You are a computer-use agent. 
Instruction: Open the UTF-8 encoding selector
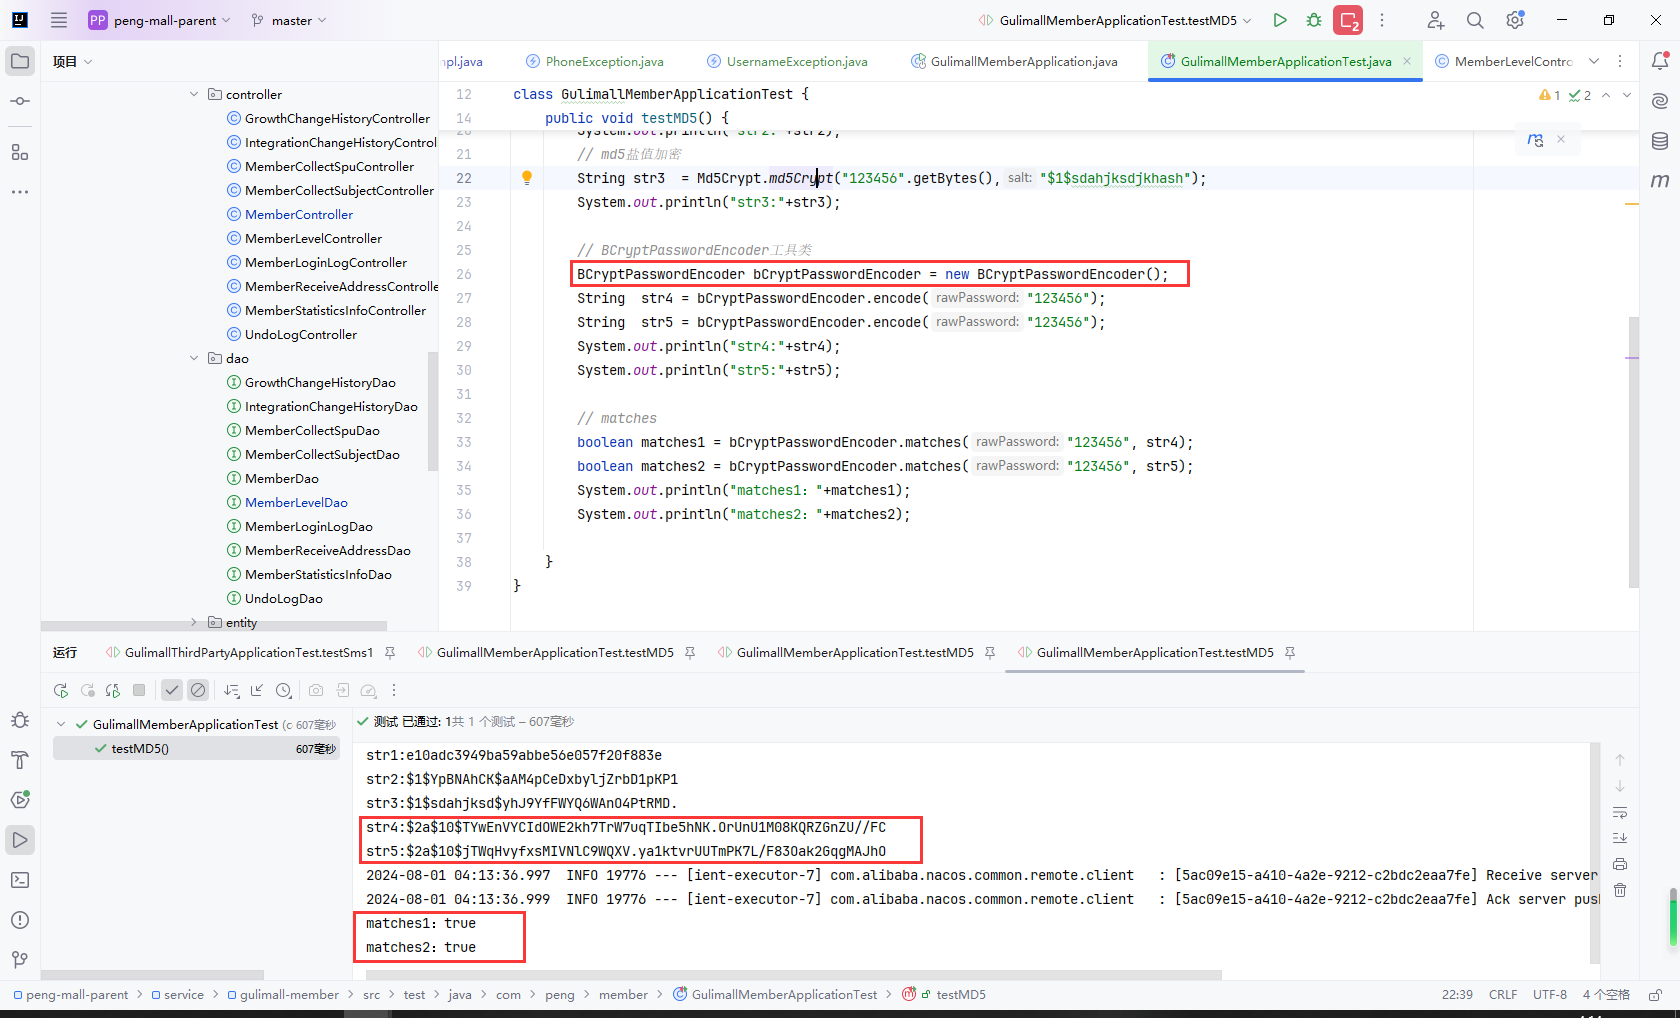coord(1550,995)
